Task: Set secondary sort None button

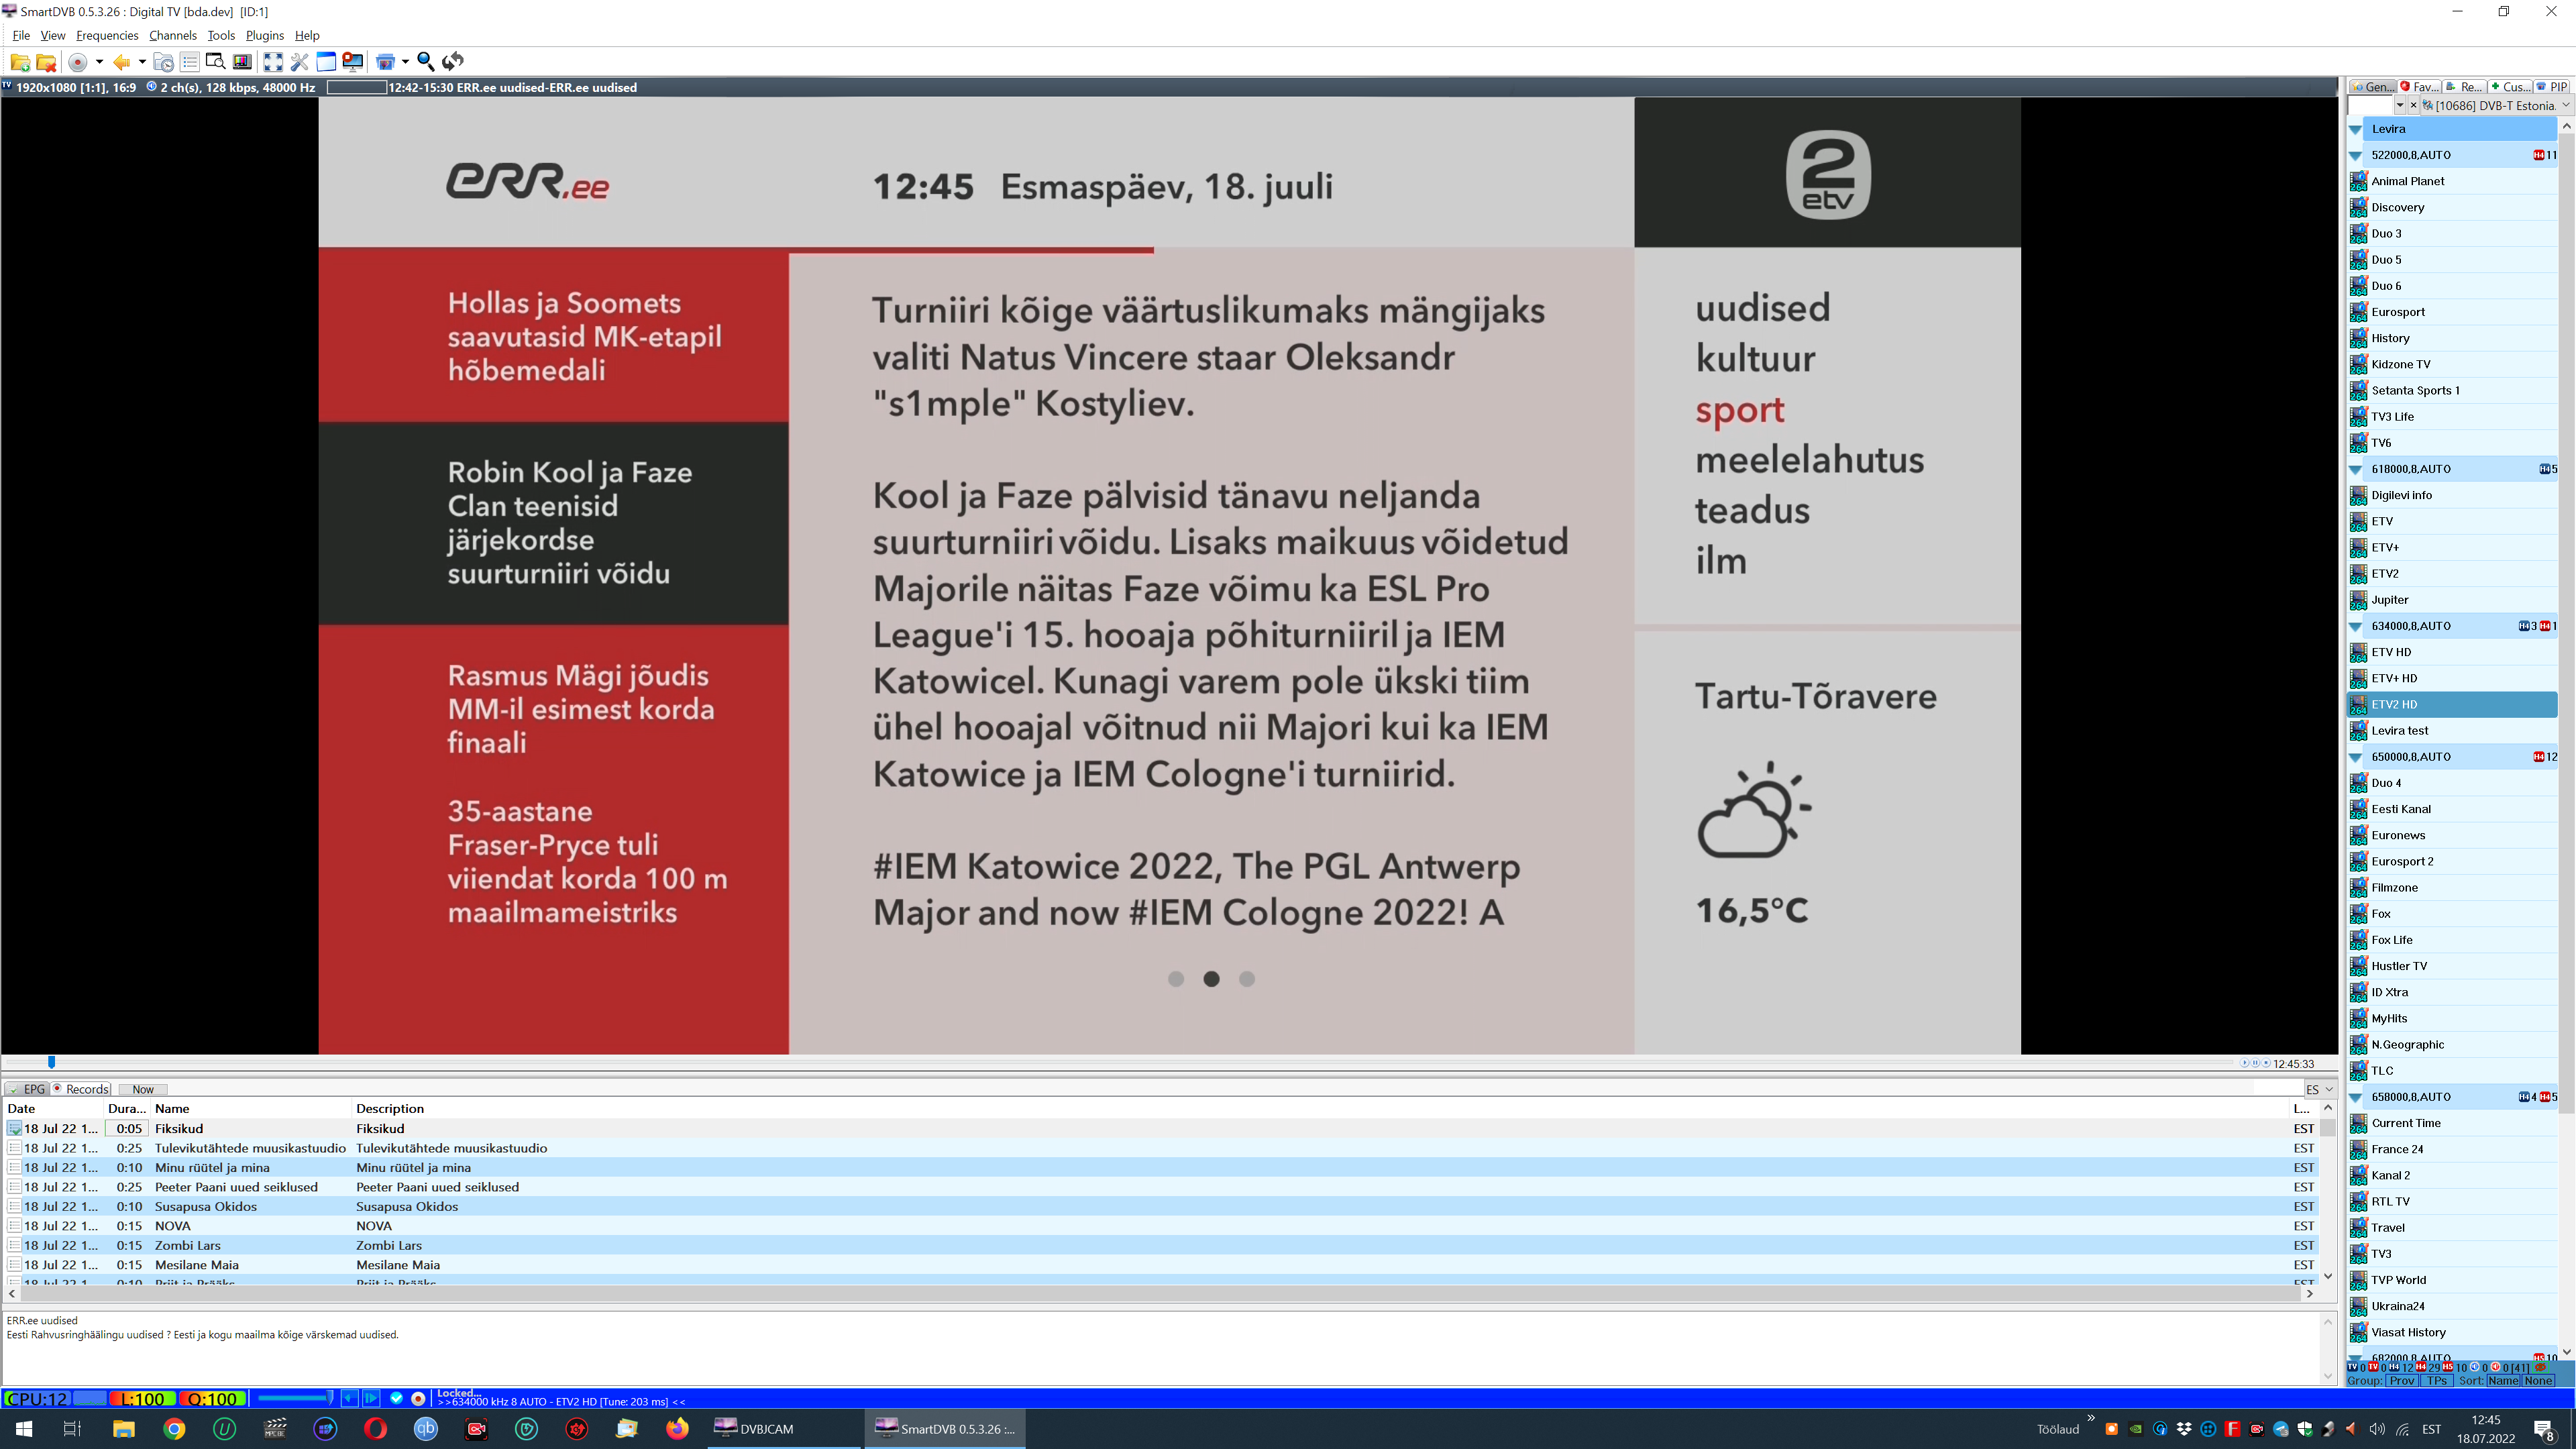Action: pos(2538,1381)
